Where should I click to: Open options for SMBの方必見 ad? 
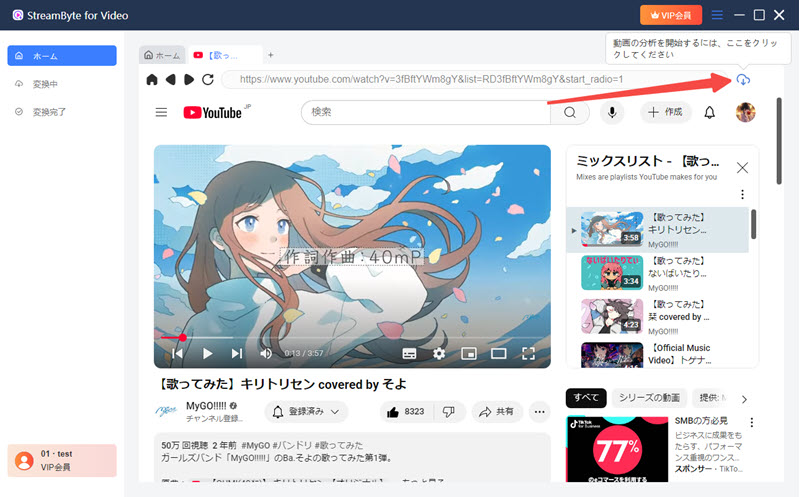coord(752,423)
